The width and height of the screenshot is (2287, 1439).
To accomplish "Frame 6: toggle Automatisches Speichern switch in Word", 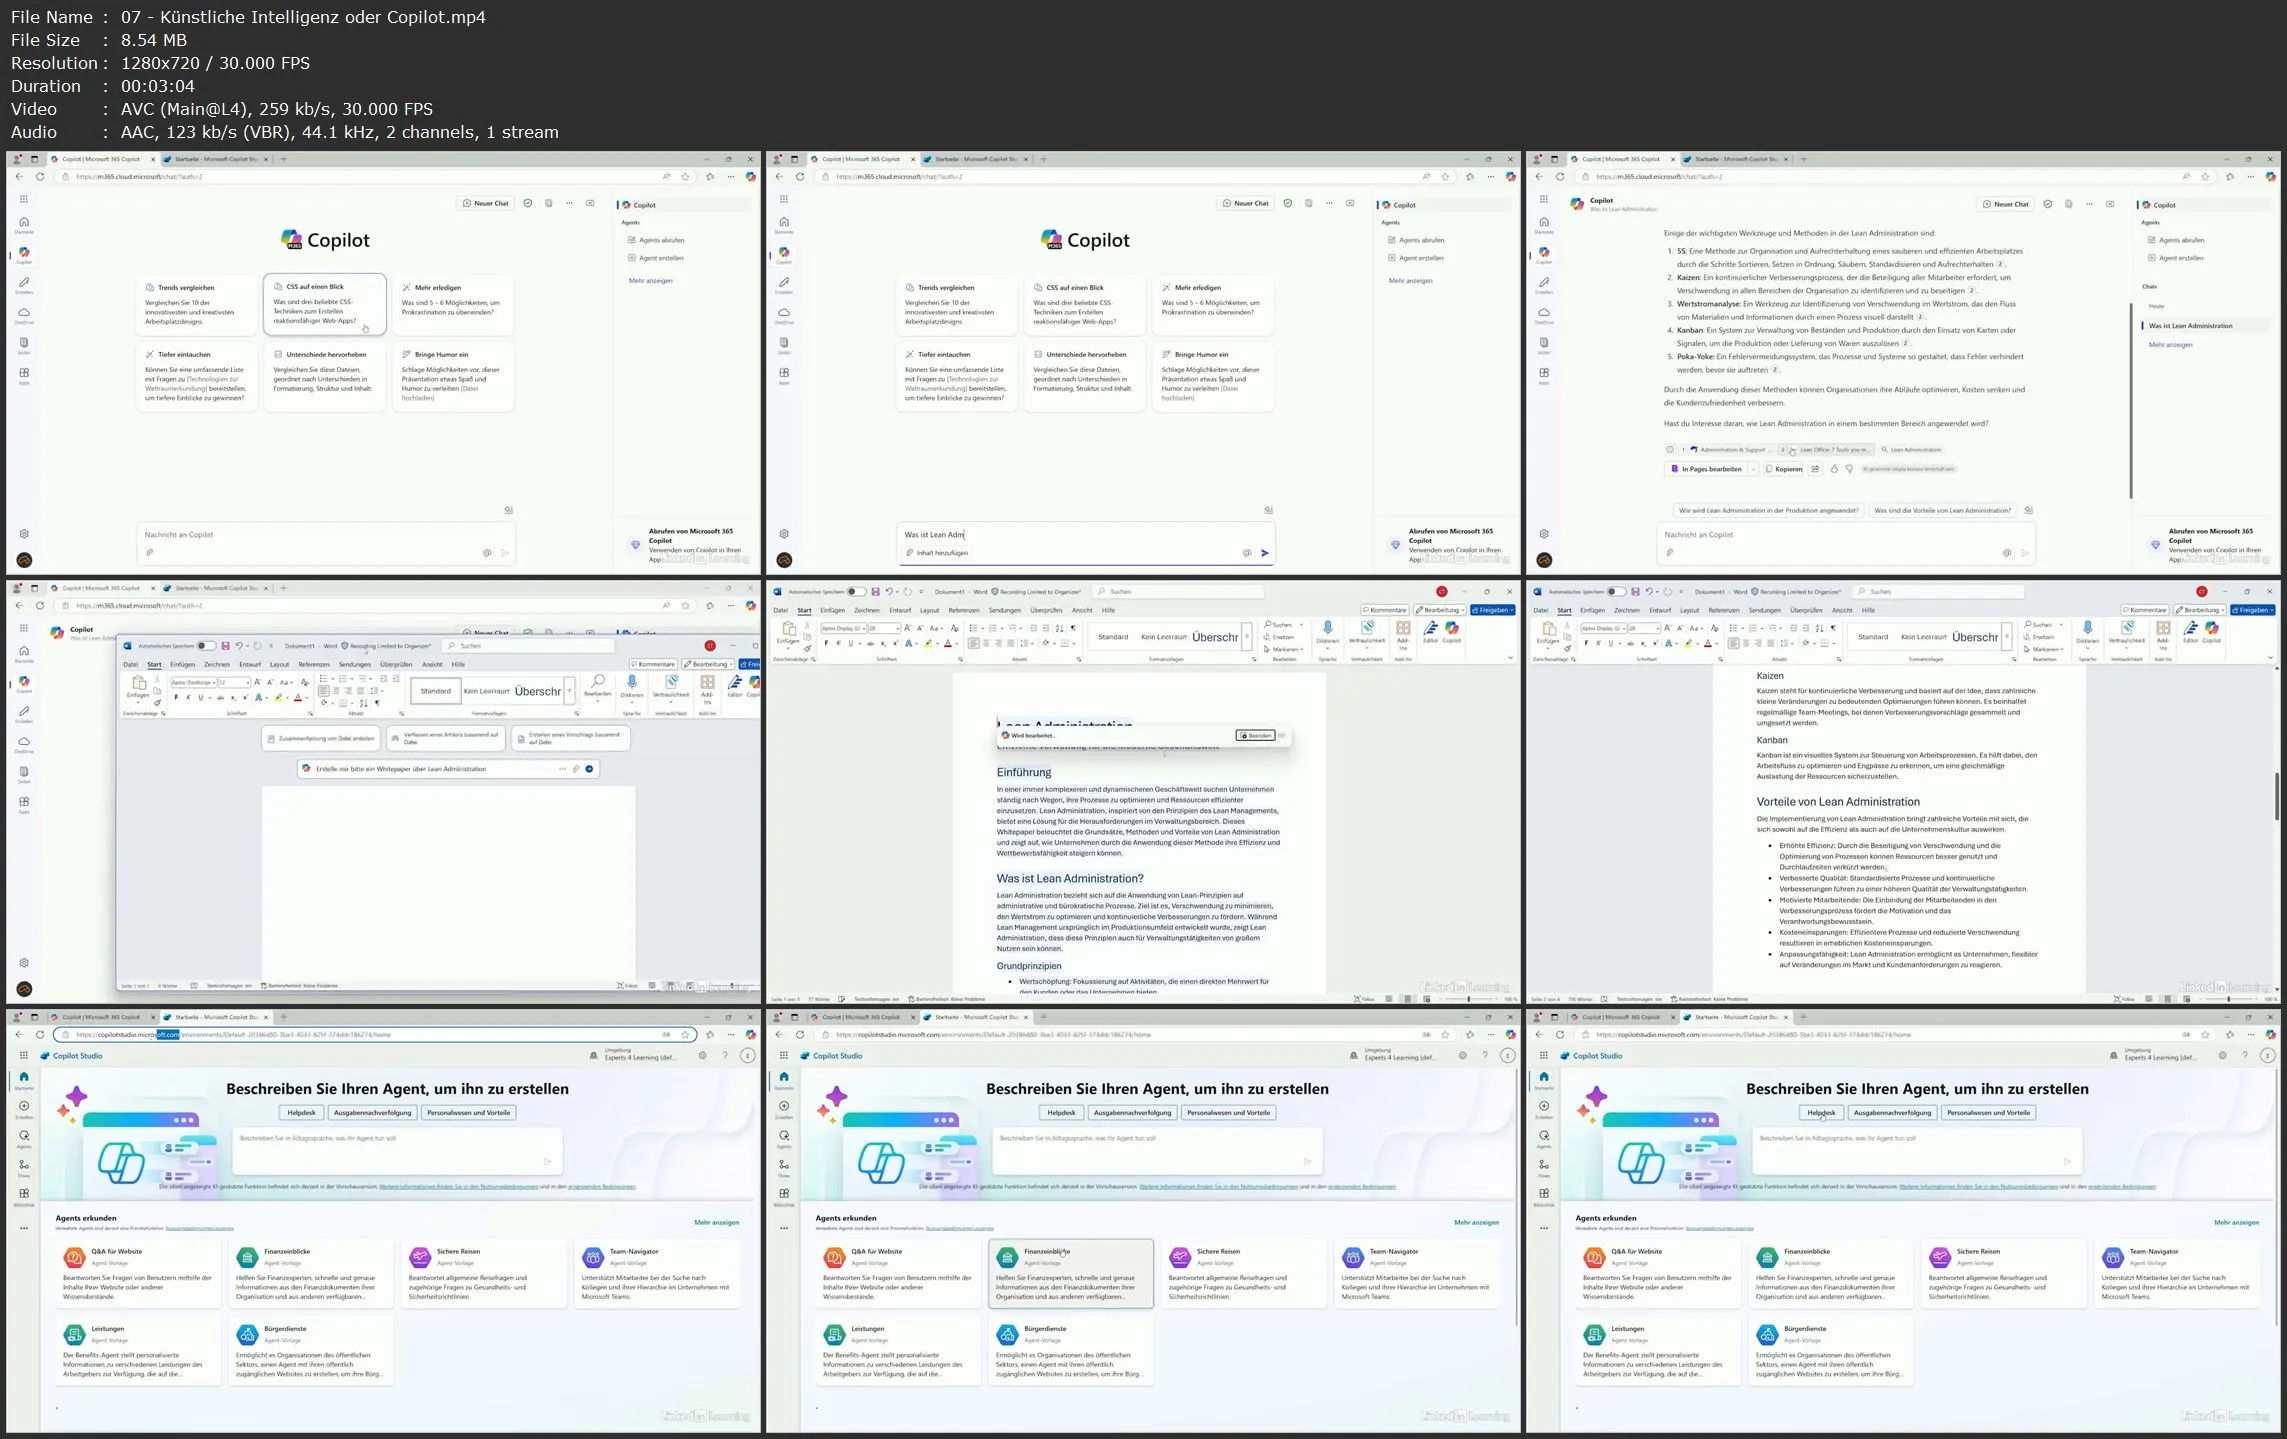I will (1616, 592).
